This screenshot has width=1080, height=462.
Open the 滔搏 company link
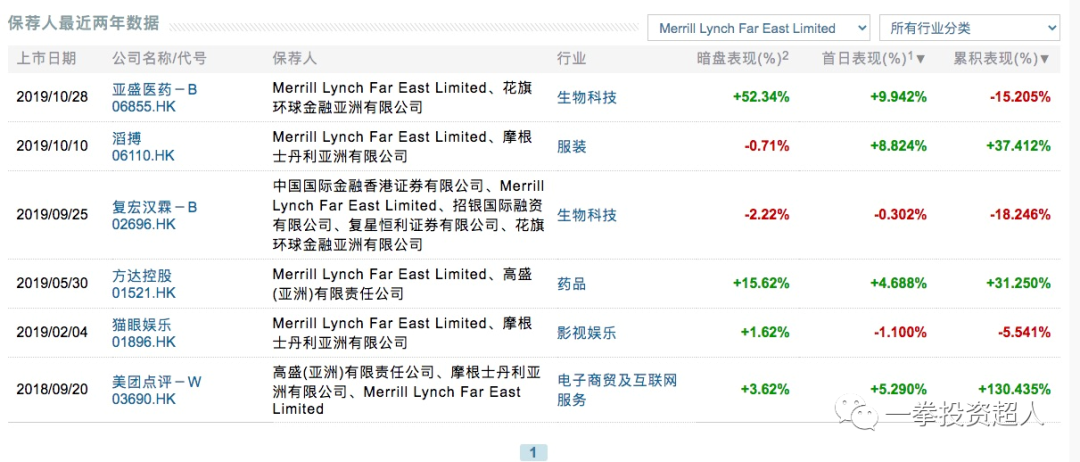coord(127,137)
